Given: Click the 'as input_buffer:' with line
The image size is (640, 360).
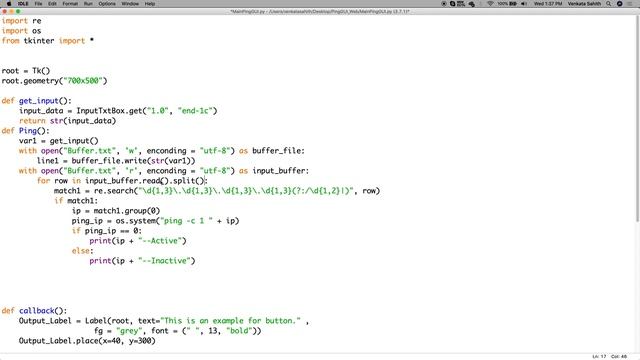Looking at the screenshot, I should [164, 171].
